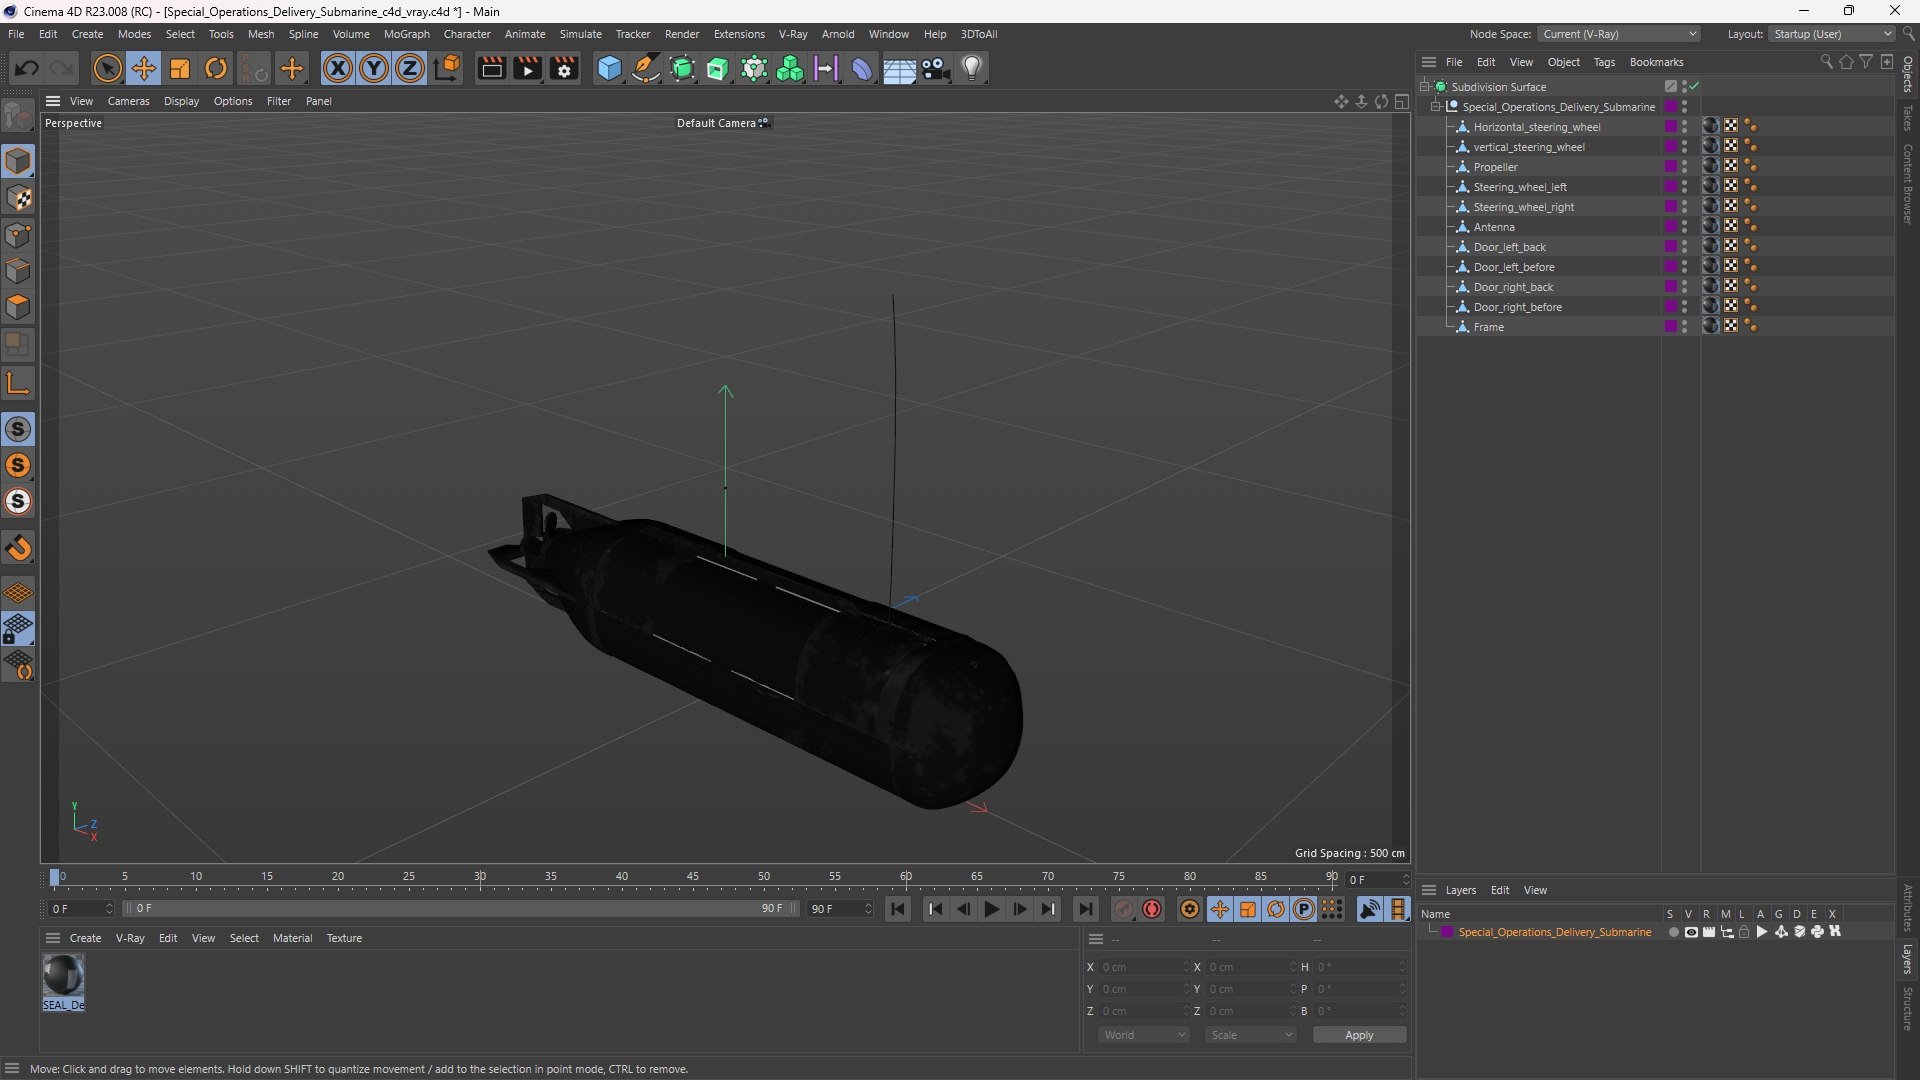Click the Texture mode checkered cube icon

click(x=18, y=198)
